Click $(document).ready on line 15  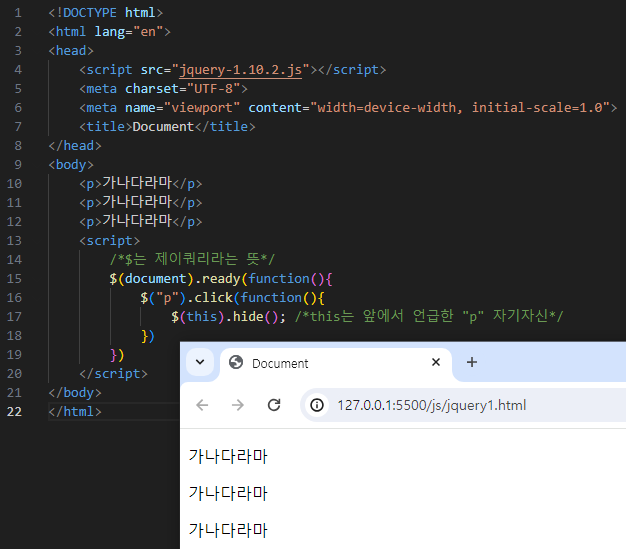pyautogui.click(x=175, y=279)
